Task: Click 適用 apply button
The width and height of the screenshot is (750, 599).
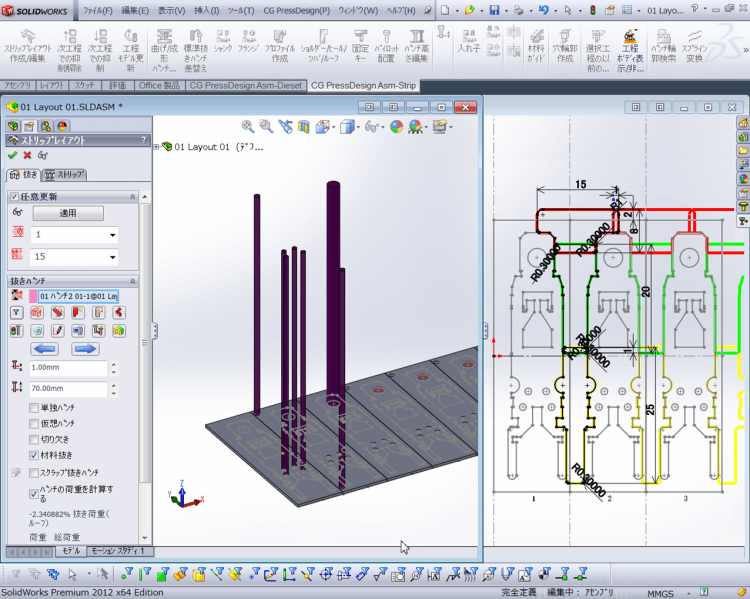Action: [x=68, y=213]
